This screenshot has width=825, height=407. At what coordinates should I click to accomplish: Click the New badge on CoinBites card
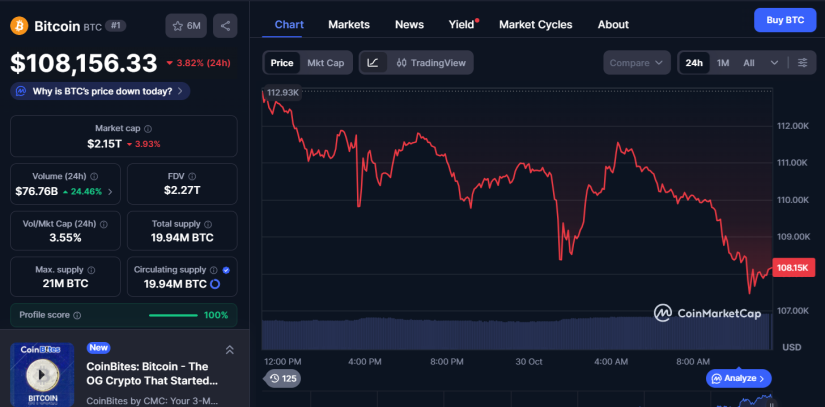[98, 348]
